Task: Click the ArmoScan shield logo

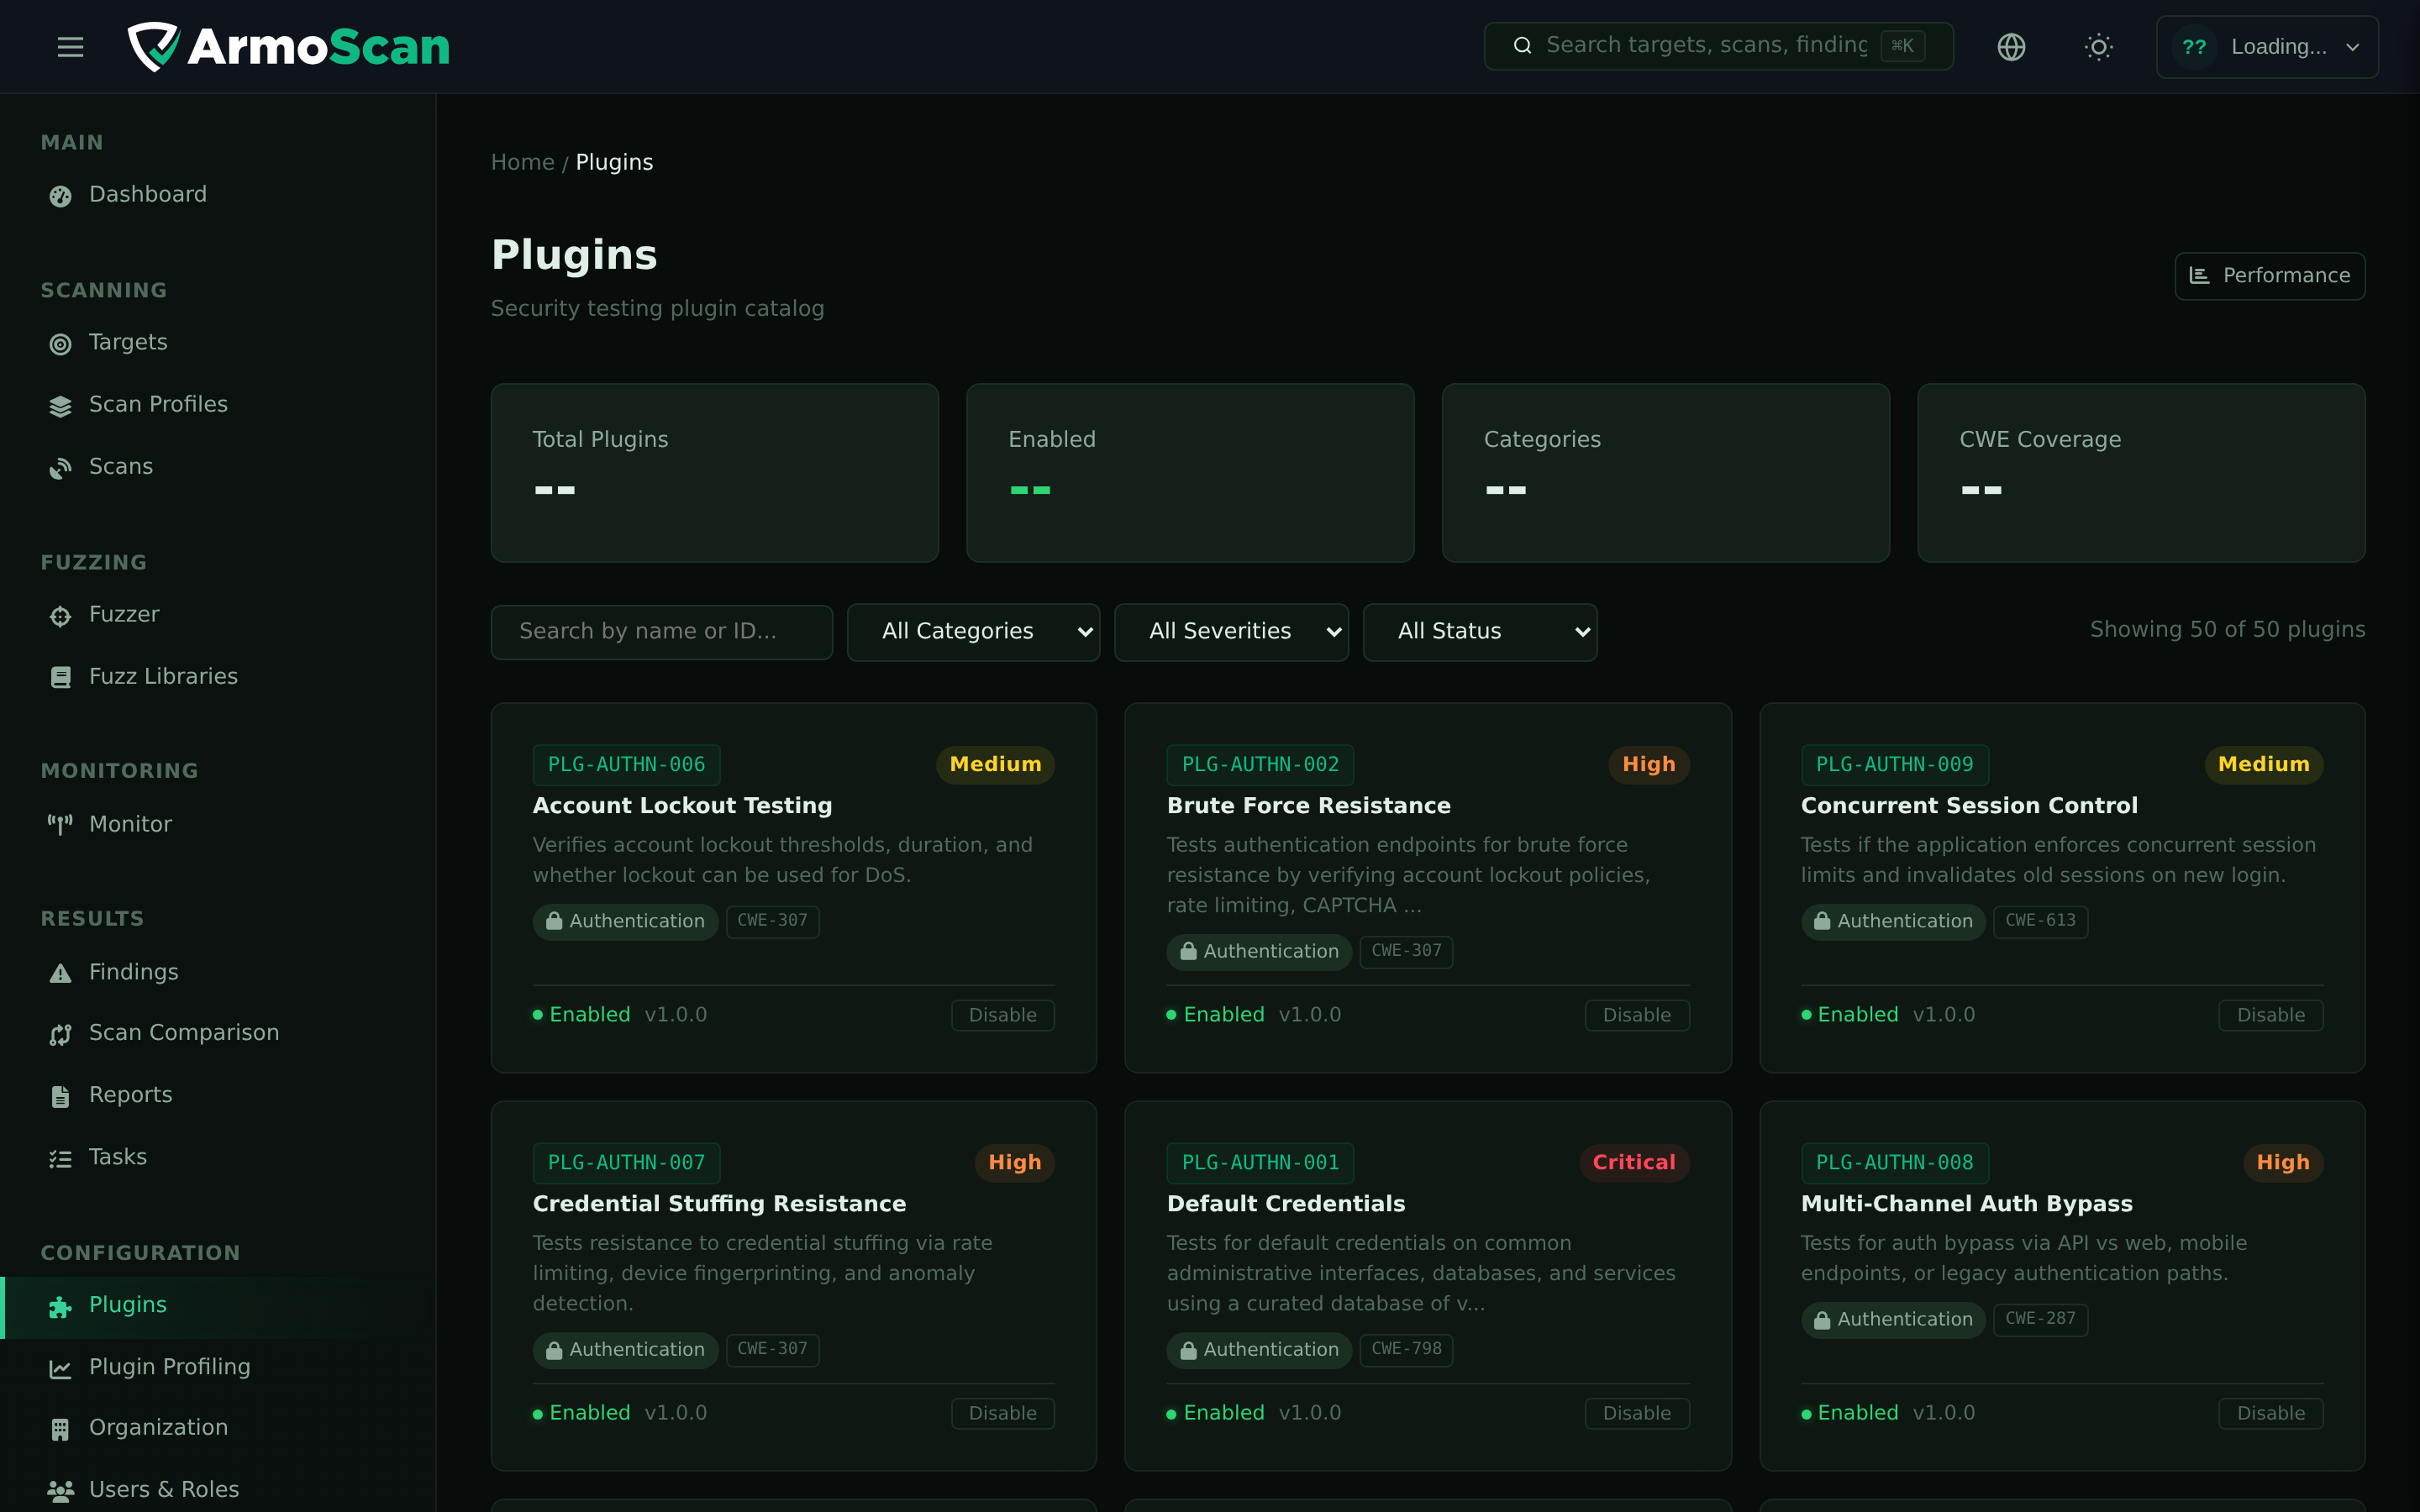Action: pyautogui.click(x=153, y=46)
